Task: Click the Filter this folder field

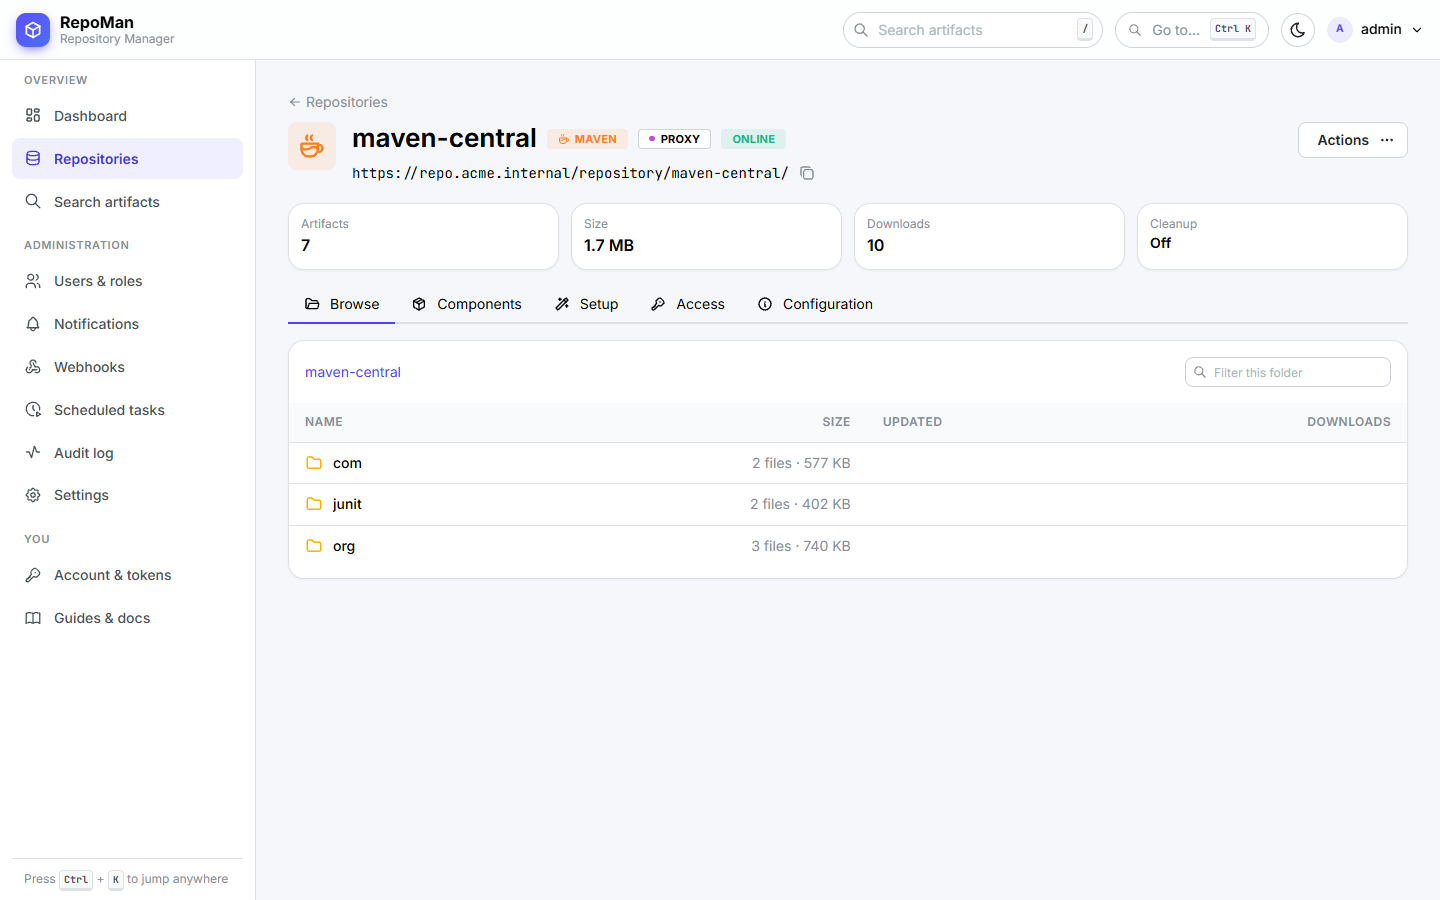Action: coord(1287,372)
